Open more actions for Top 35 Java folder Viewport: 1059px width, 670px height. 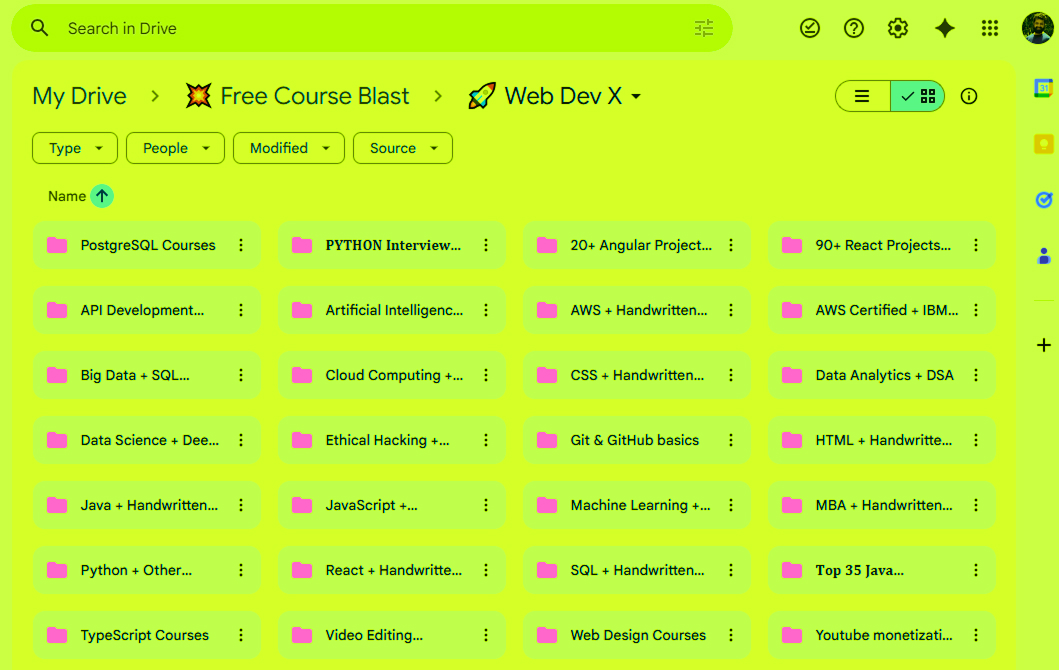[976, 571]
